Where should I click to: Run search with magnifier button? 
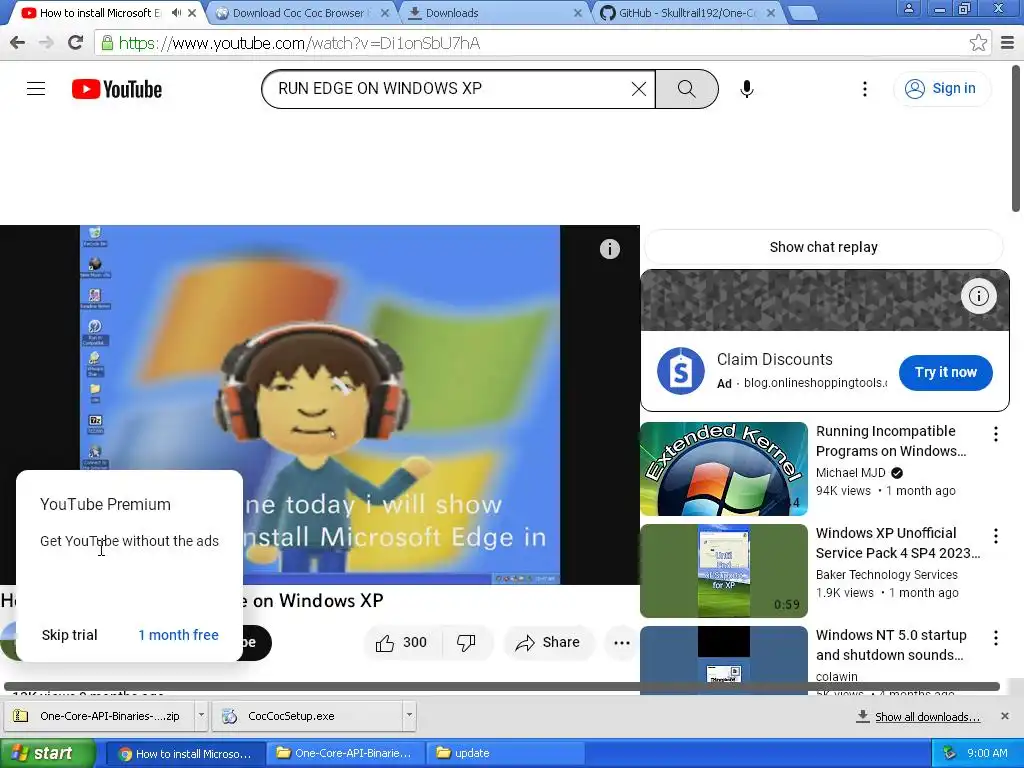[686, 89]
